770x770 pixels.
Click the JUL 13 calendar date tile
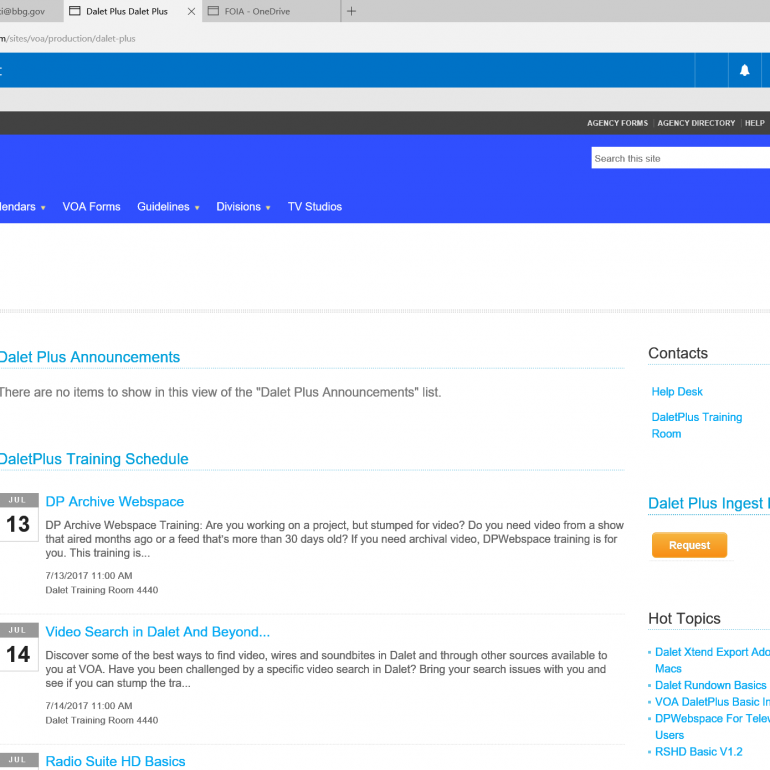click(19, 517)
